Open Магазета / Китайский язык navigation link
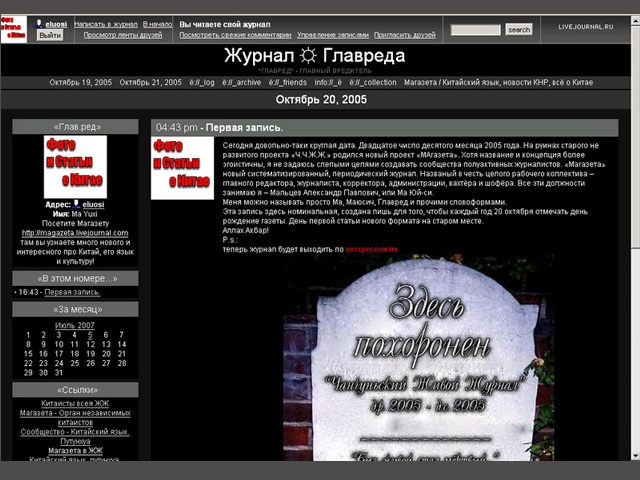Image resolution: width=640 pixels, height=480 pixels. click(x=498, y=82)
